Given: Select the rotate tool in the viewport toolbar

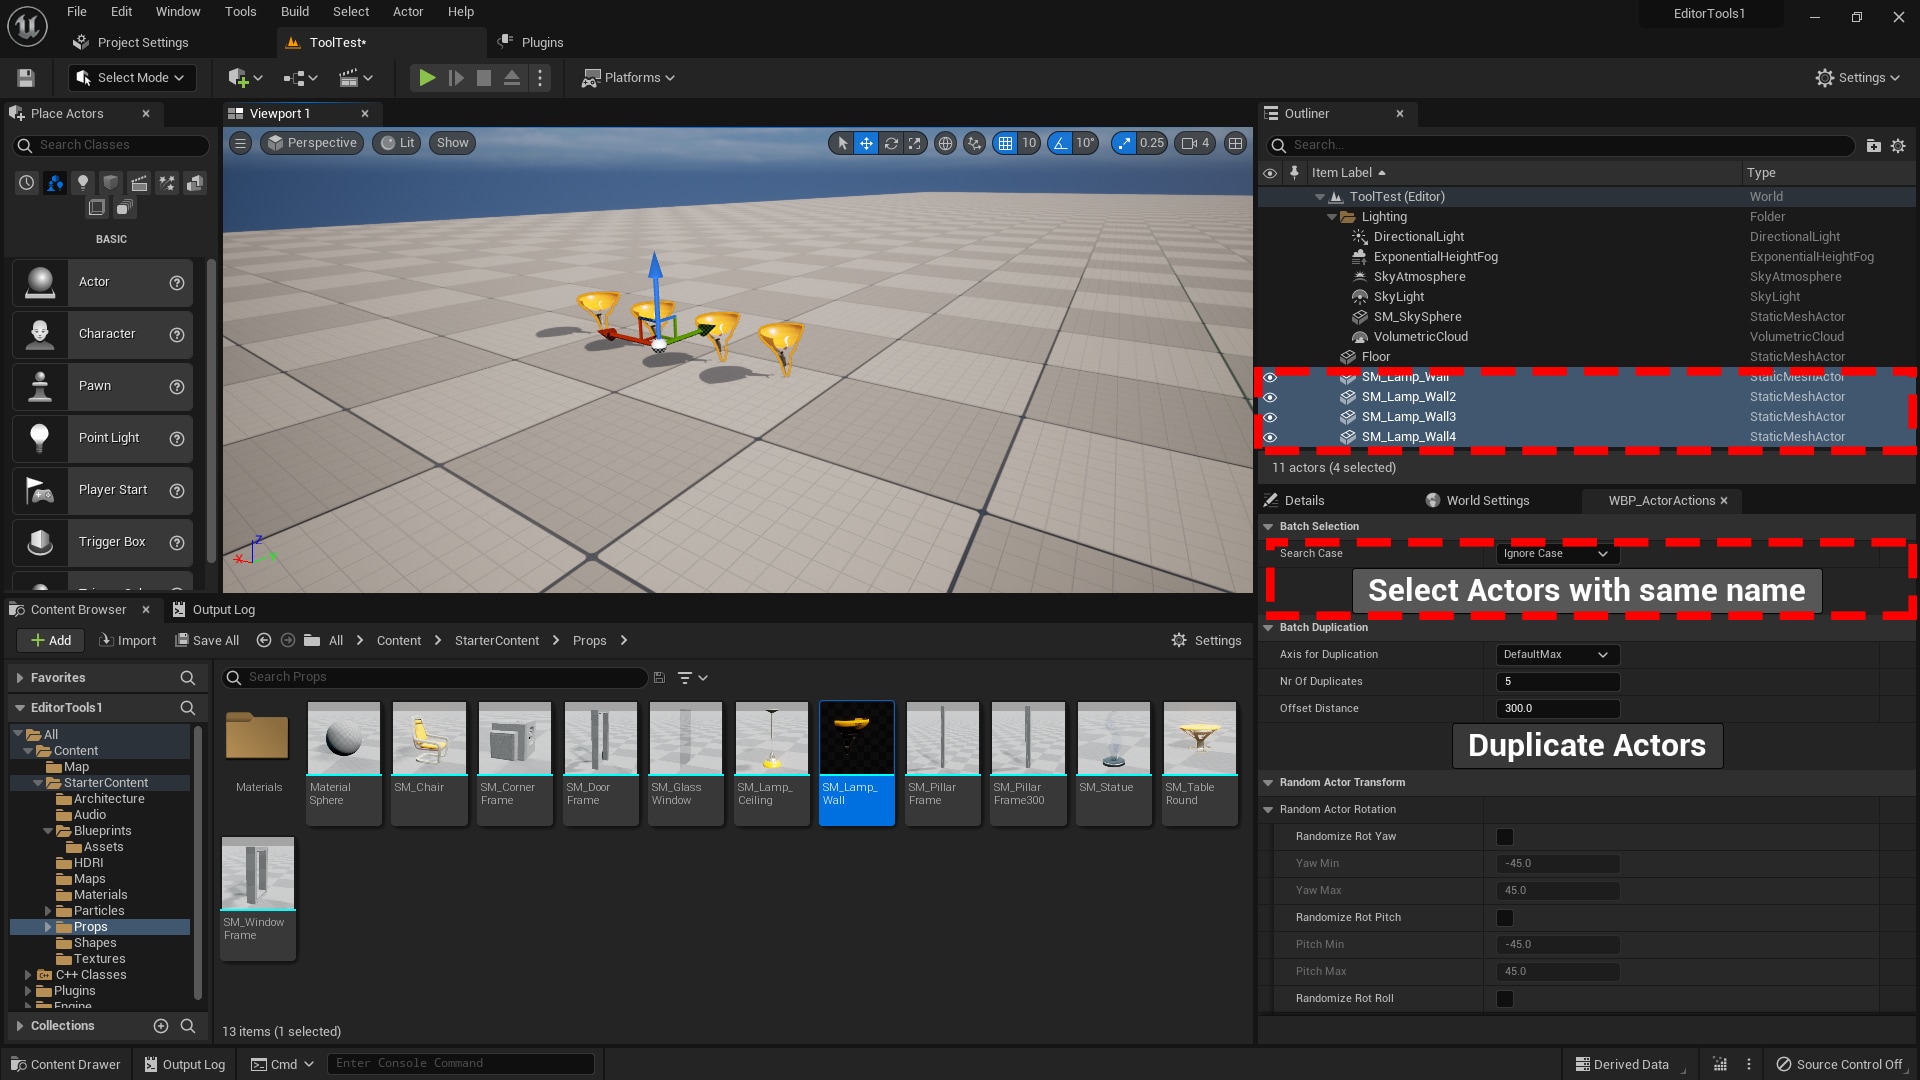Looking at the screenshot, I should tap(890, 143).
